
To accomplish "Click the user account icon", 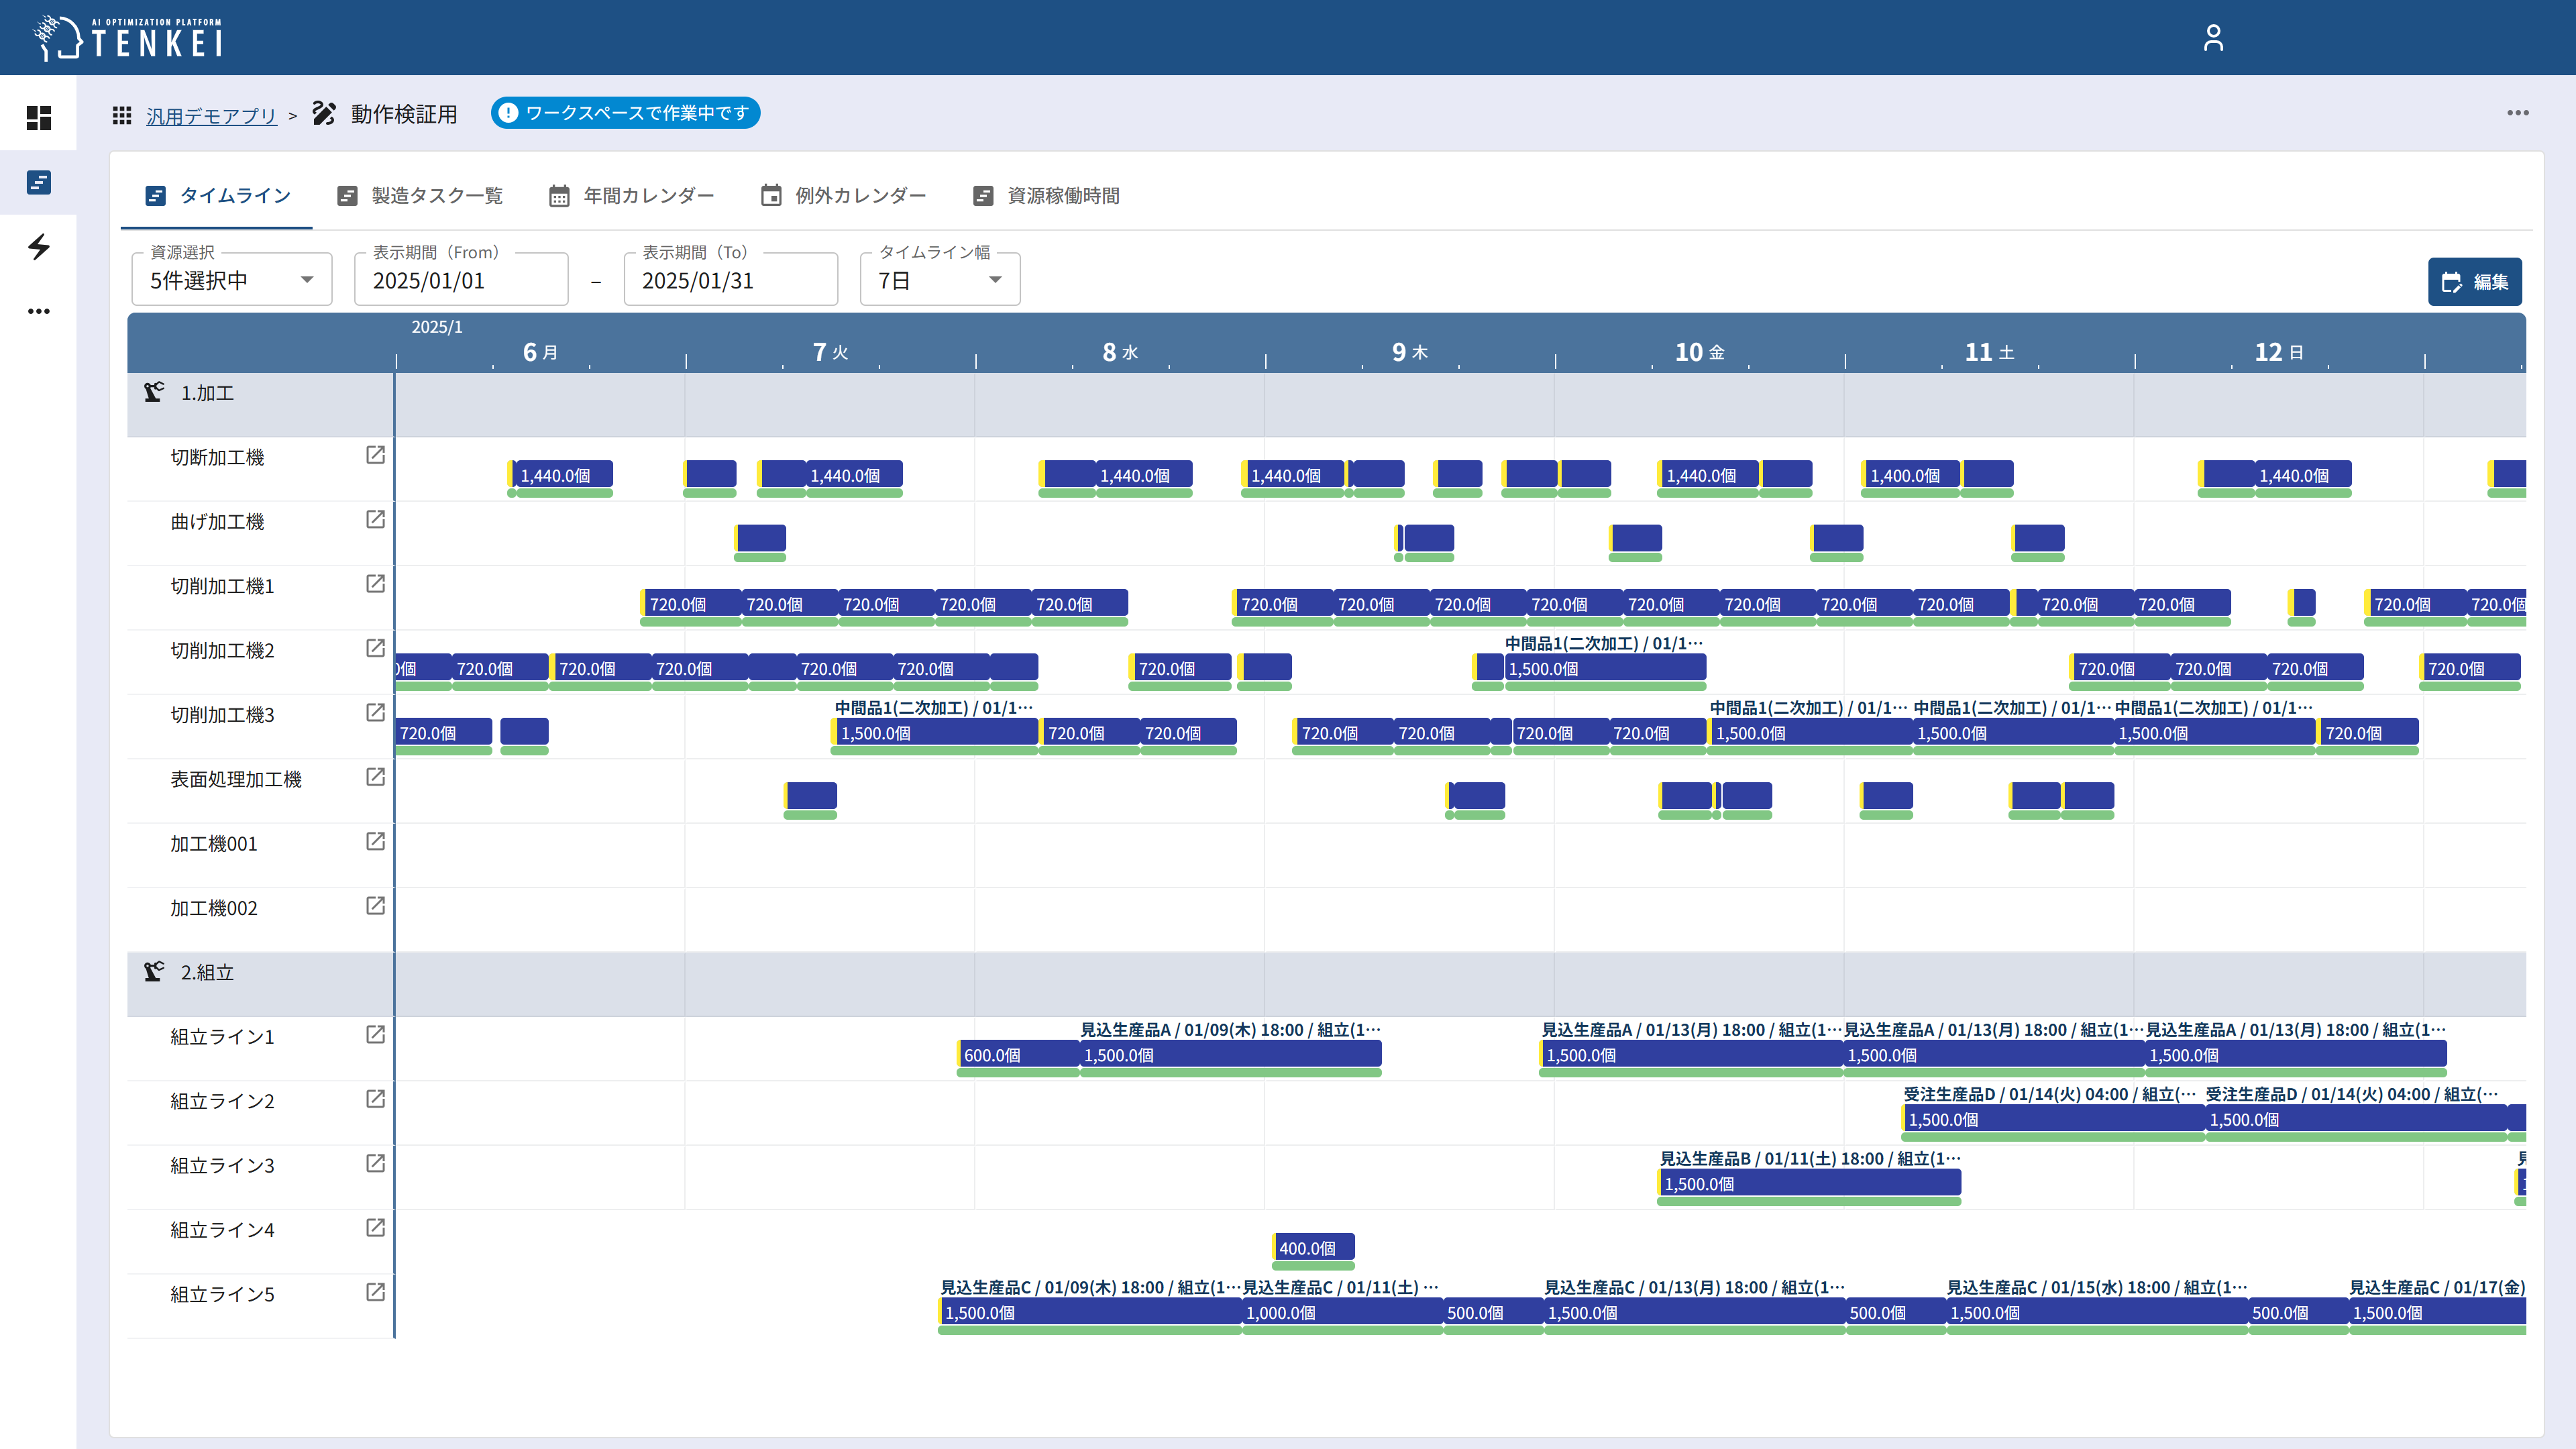I will point(2213,38).
